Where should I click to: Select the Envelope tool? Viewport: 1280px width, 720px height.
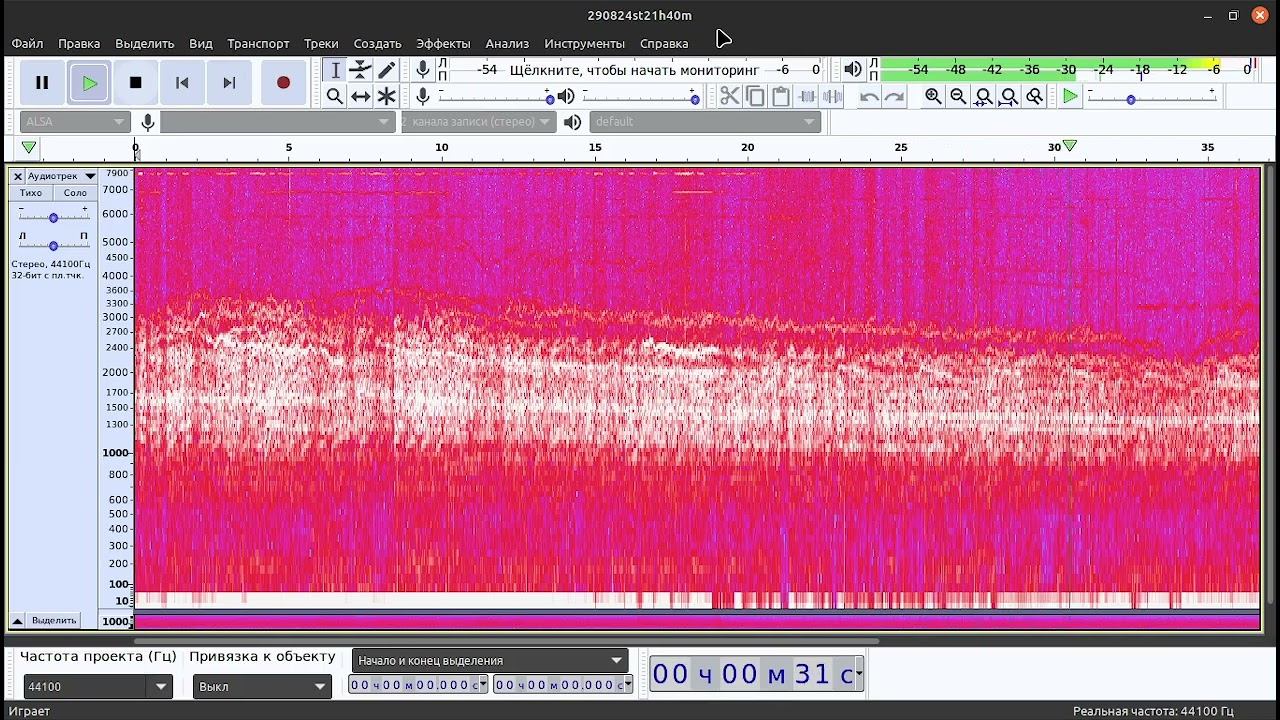360,70
